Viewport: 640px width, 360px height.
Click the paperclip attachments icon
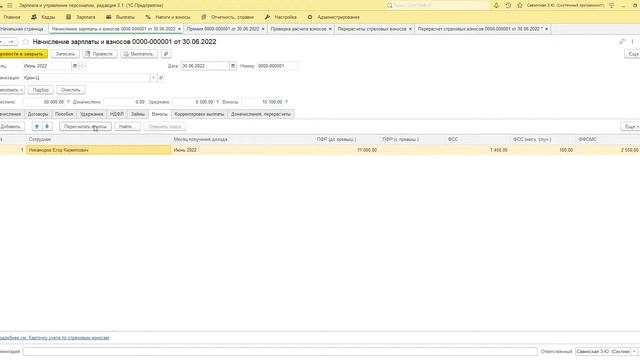pos(166,54)
